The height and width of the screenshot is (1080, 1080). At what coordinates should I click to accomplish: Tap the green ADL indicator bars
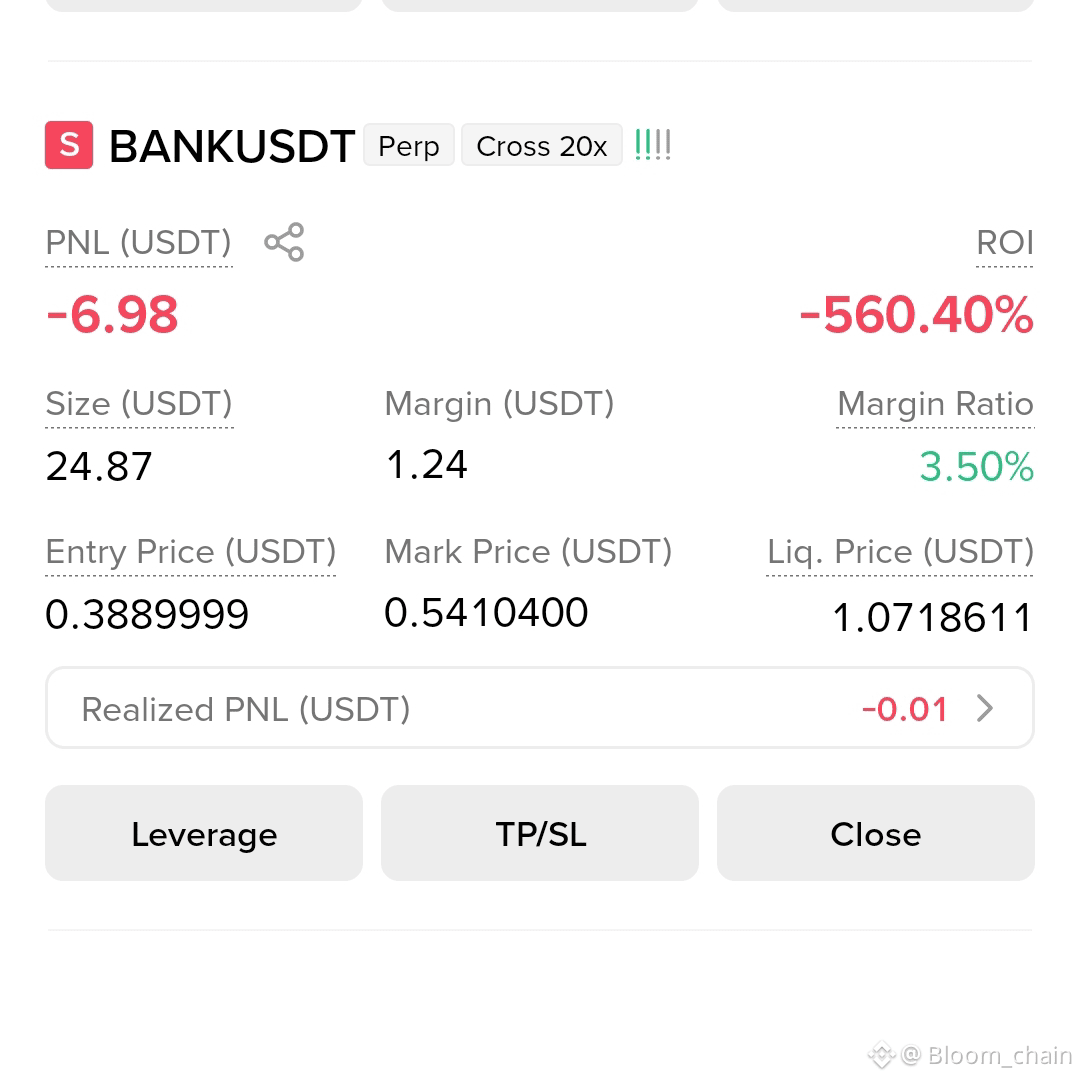pos(652,145)
